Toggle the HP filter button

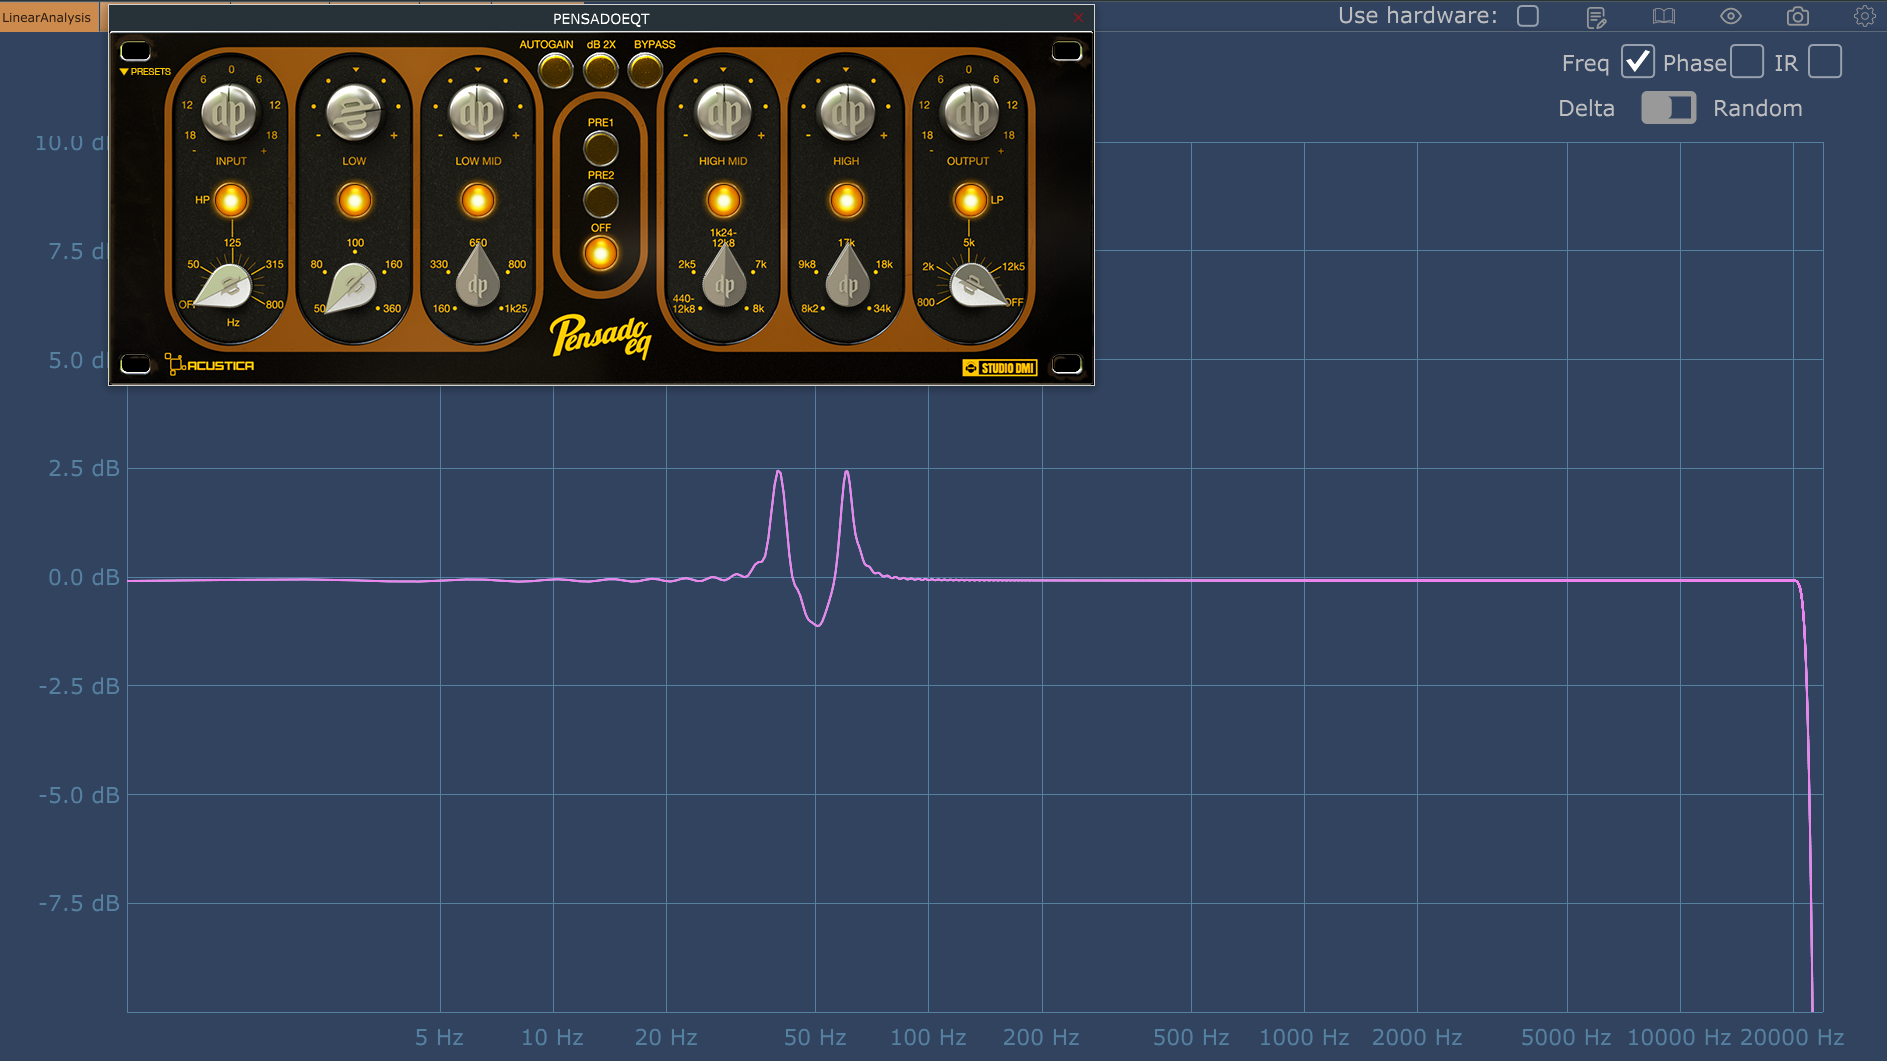[x=230, y=200]
